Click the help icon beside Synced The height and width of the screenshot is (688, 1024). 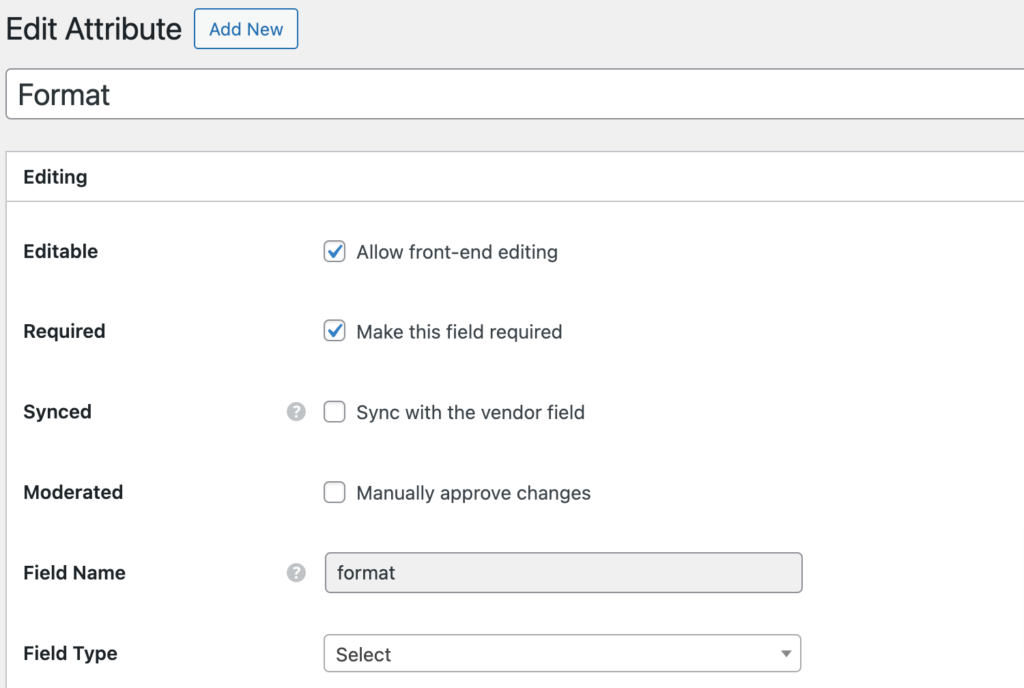point(296,412)
